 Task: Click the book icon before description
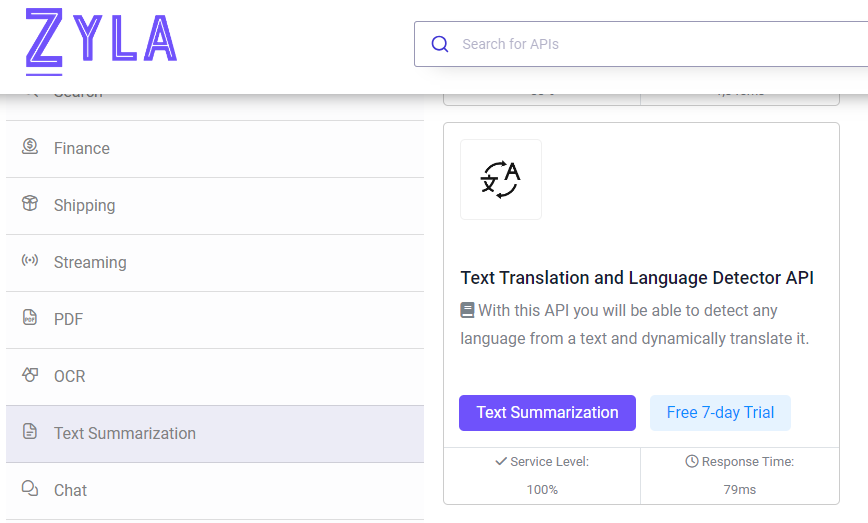click(x=467, y=310)
